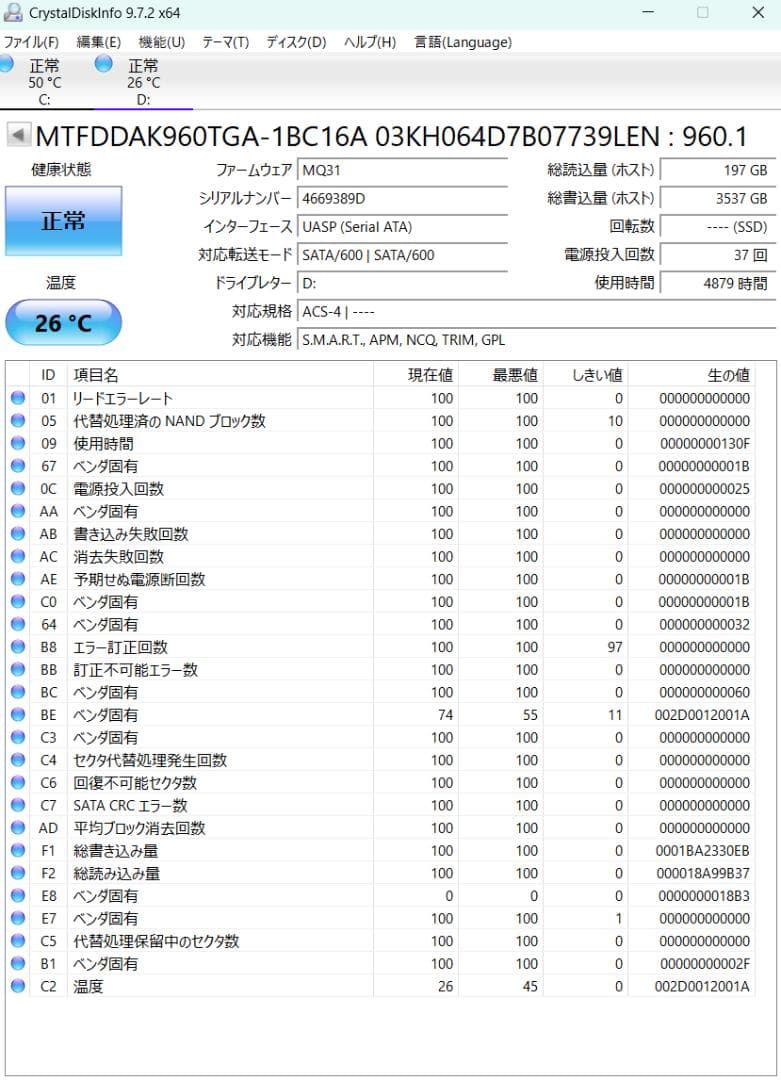Click the status icon for AB 書き込み失敗回数
This screenshot has height=1080, width=781.
(18, 533)
